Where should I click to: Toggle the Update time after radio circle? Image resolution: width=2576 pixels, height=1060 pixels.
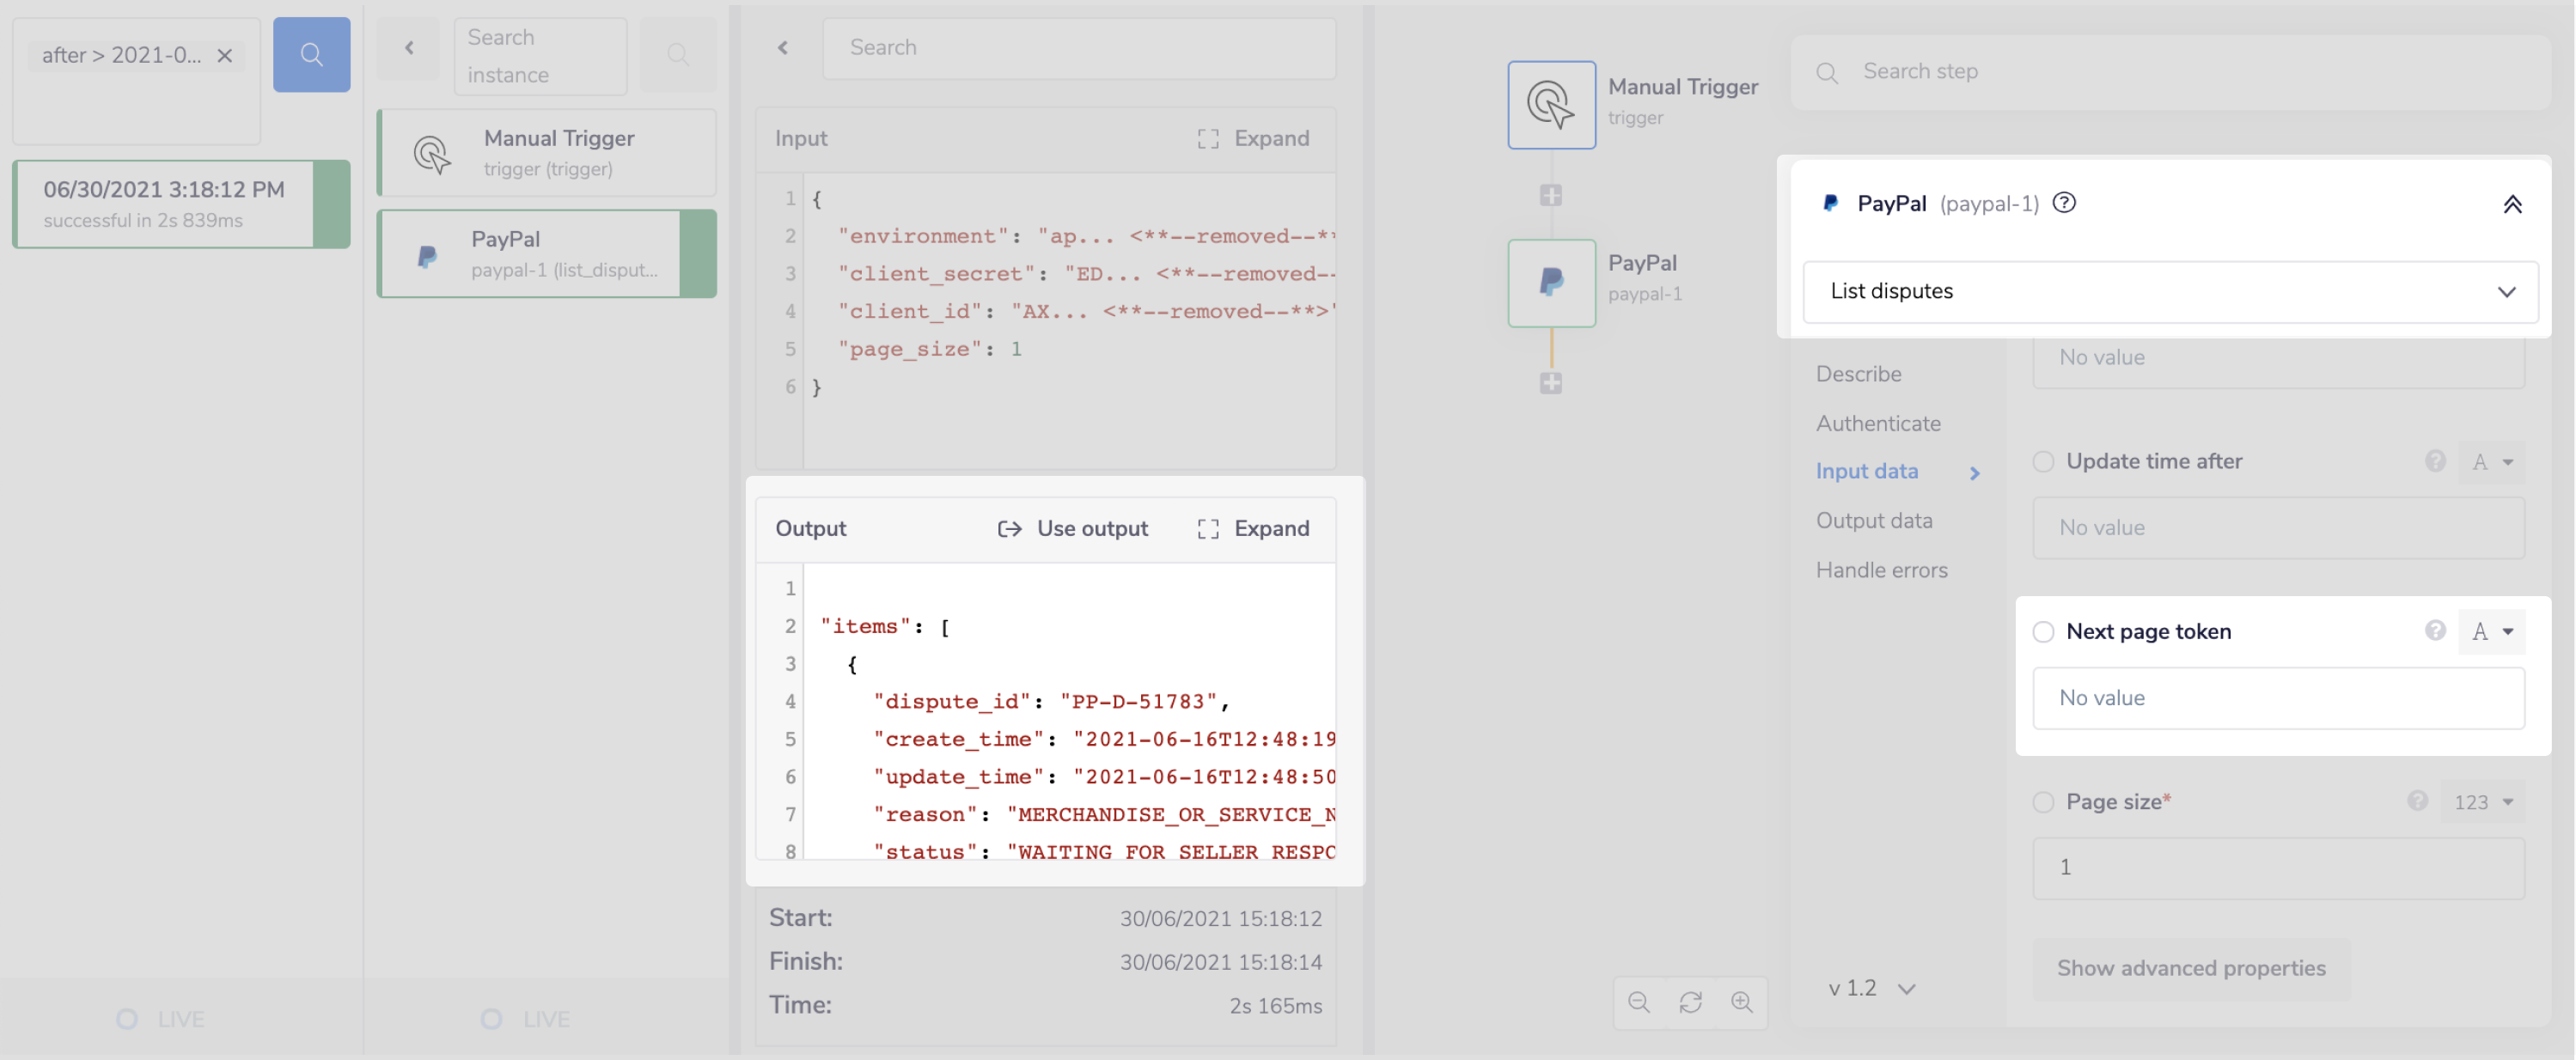[2043, 462]
